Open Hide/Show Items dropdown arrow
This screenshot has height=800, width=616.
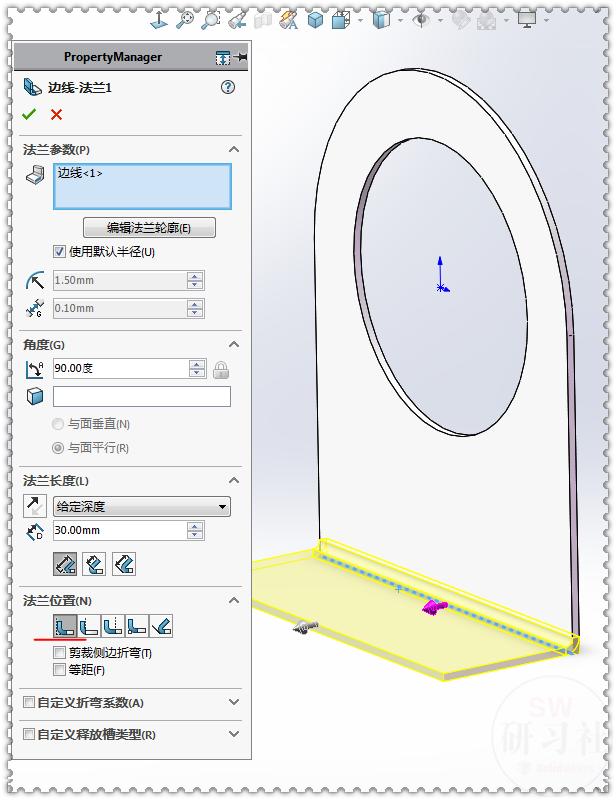tap(440, 20)
